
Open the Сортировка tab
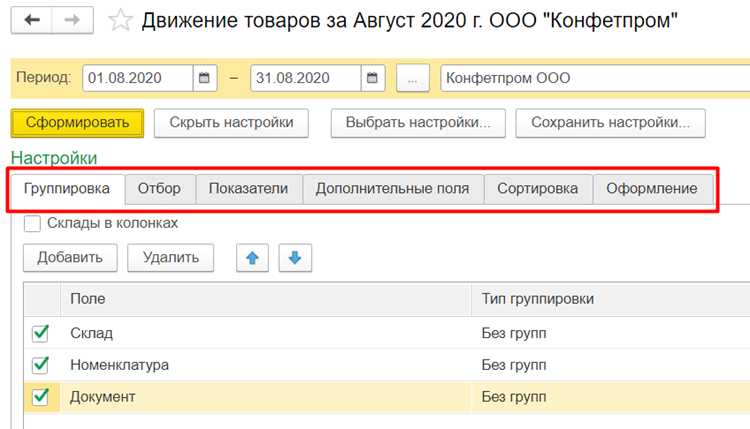(x=538, y=188)
